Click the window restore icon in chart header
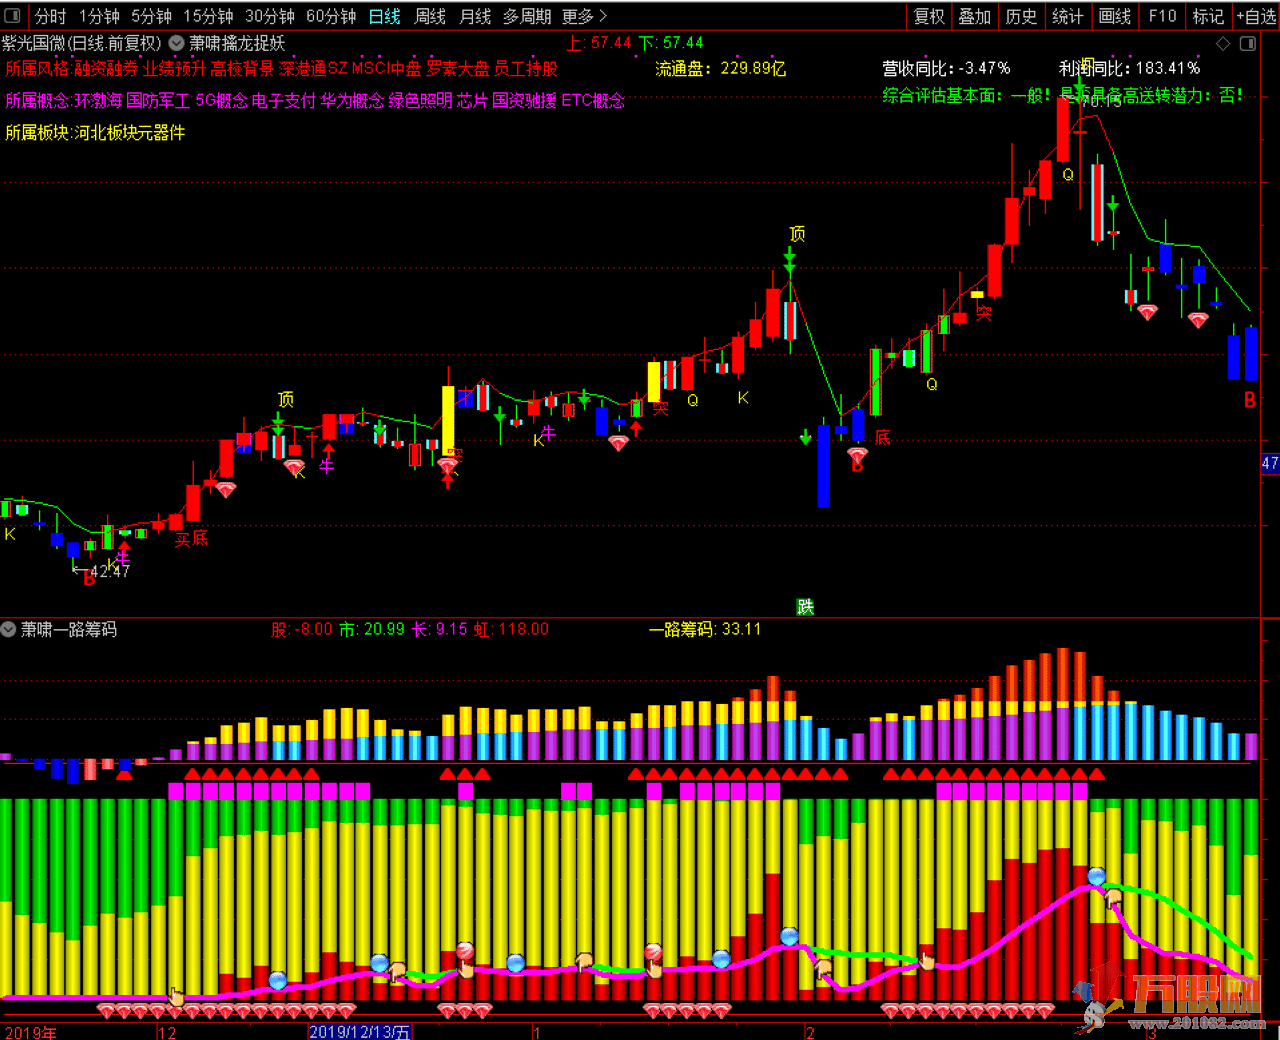This screenshot has height=1040, width=1280. pos(1248,43)
